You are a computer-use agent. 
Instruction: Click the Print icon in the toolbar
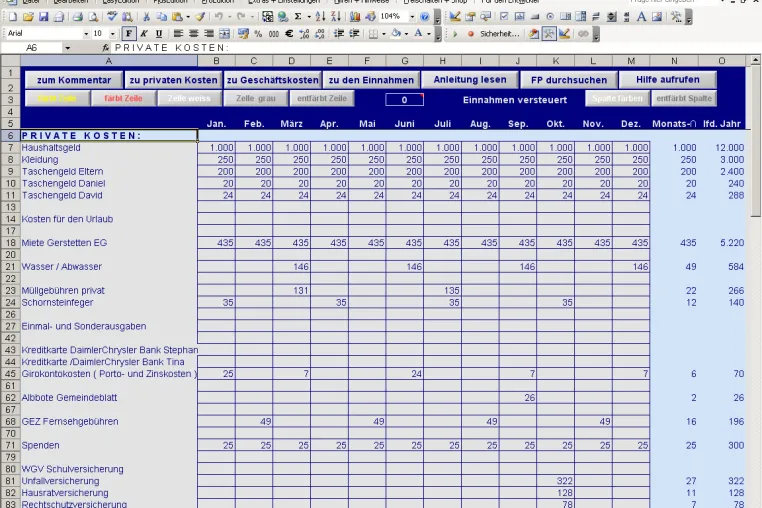[77, 17]
